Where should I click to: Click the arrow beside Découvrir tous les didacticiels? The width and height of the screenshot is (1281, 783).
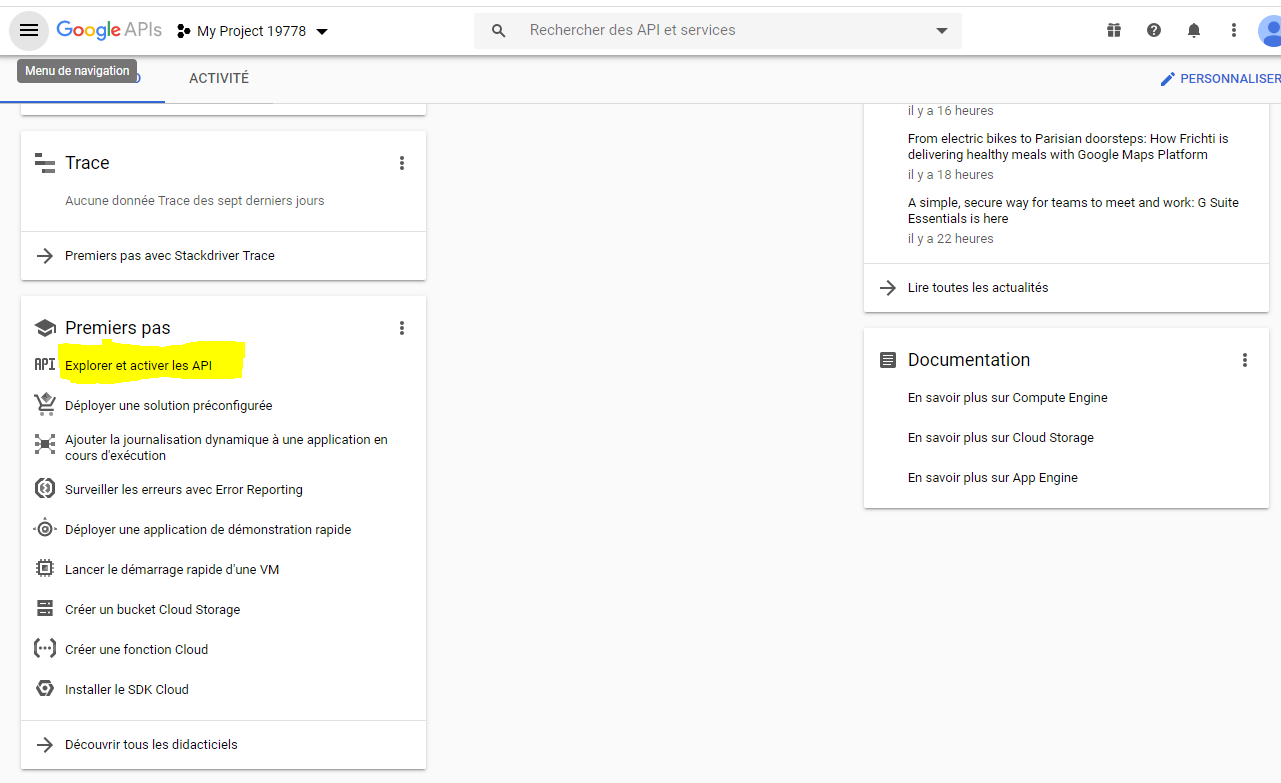[44, 745]
